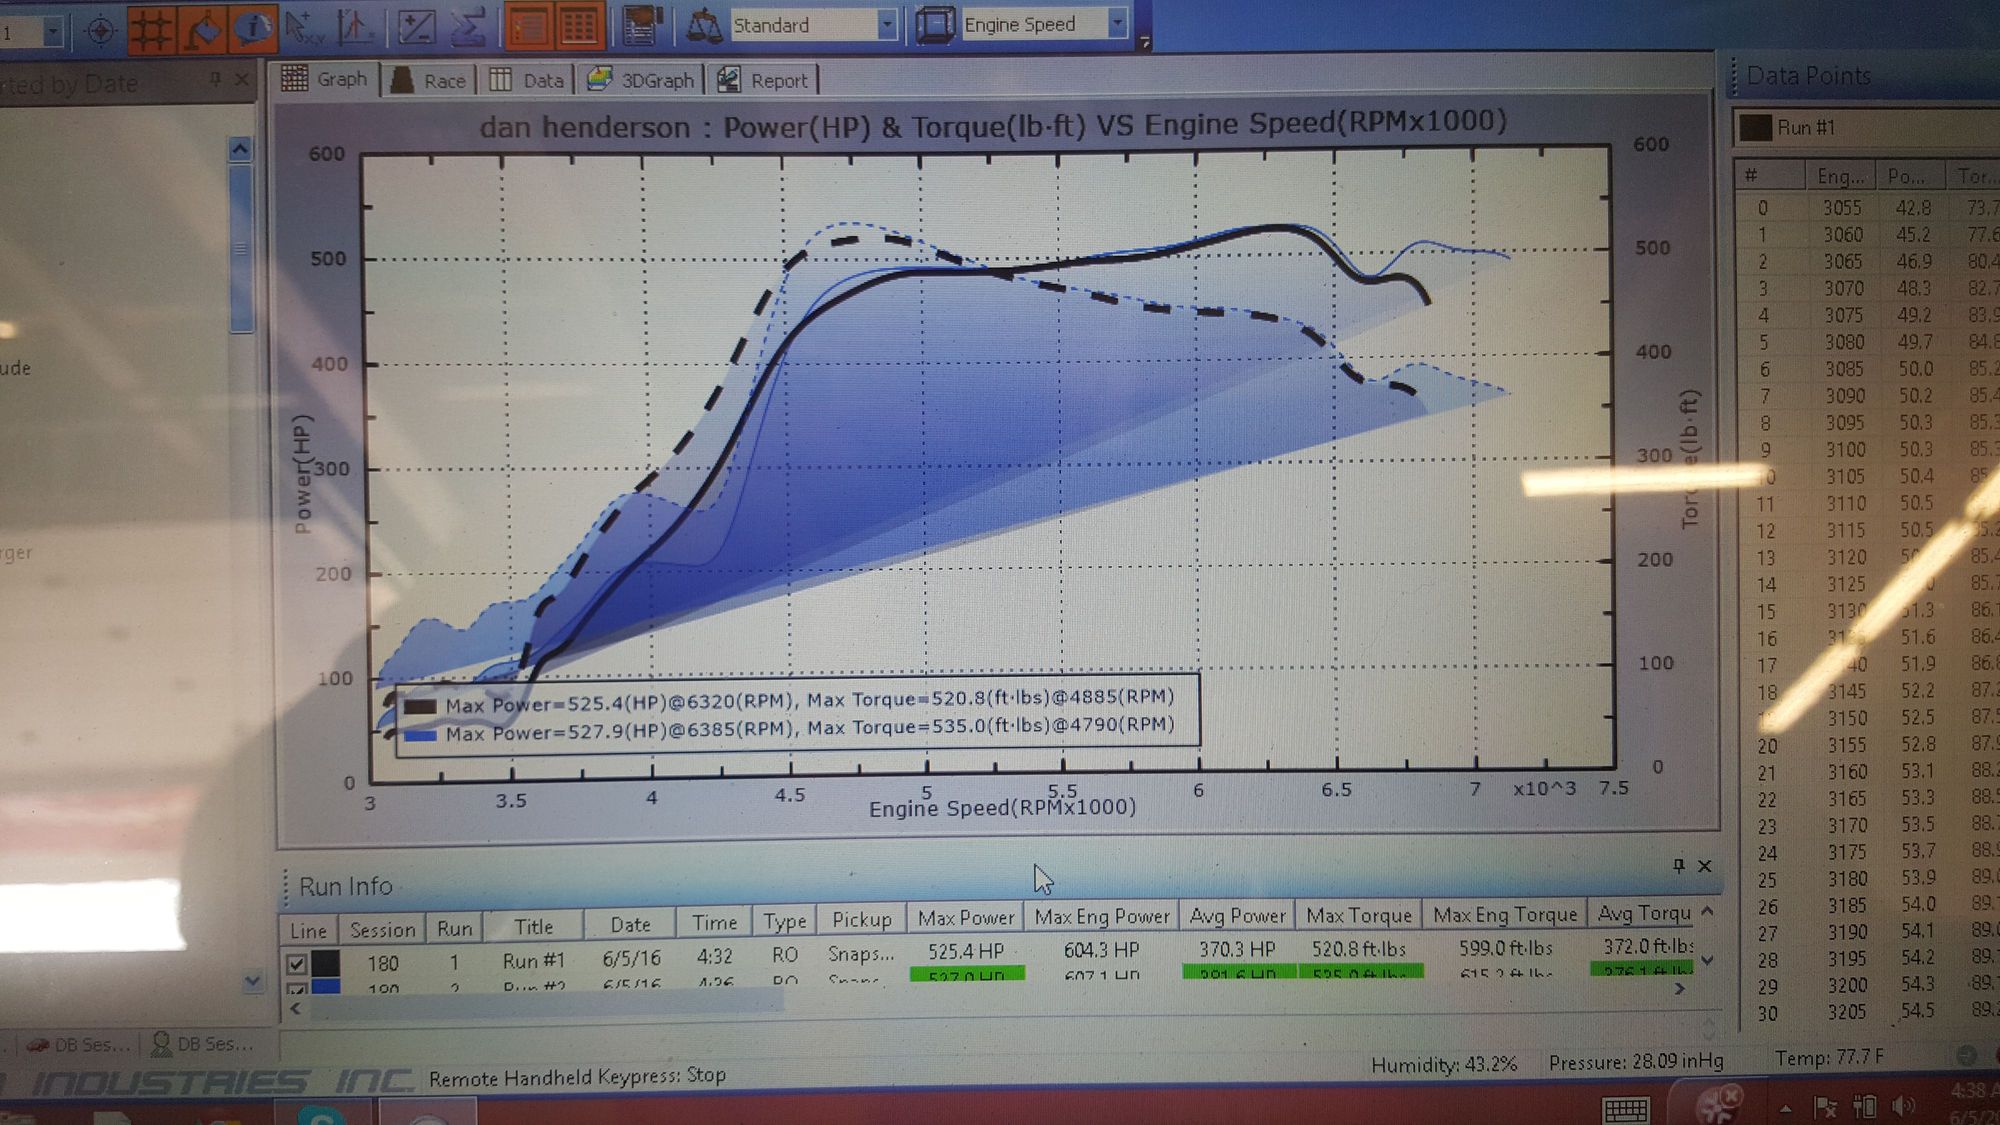Click the Max Power column header
Viewport: 2000px width, 1125px height.
click(965, 917)
